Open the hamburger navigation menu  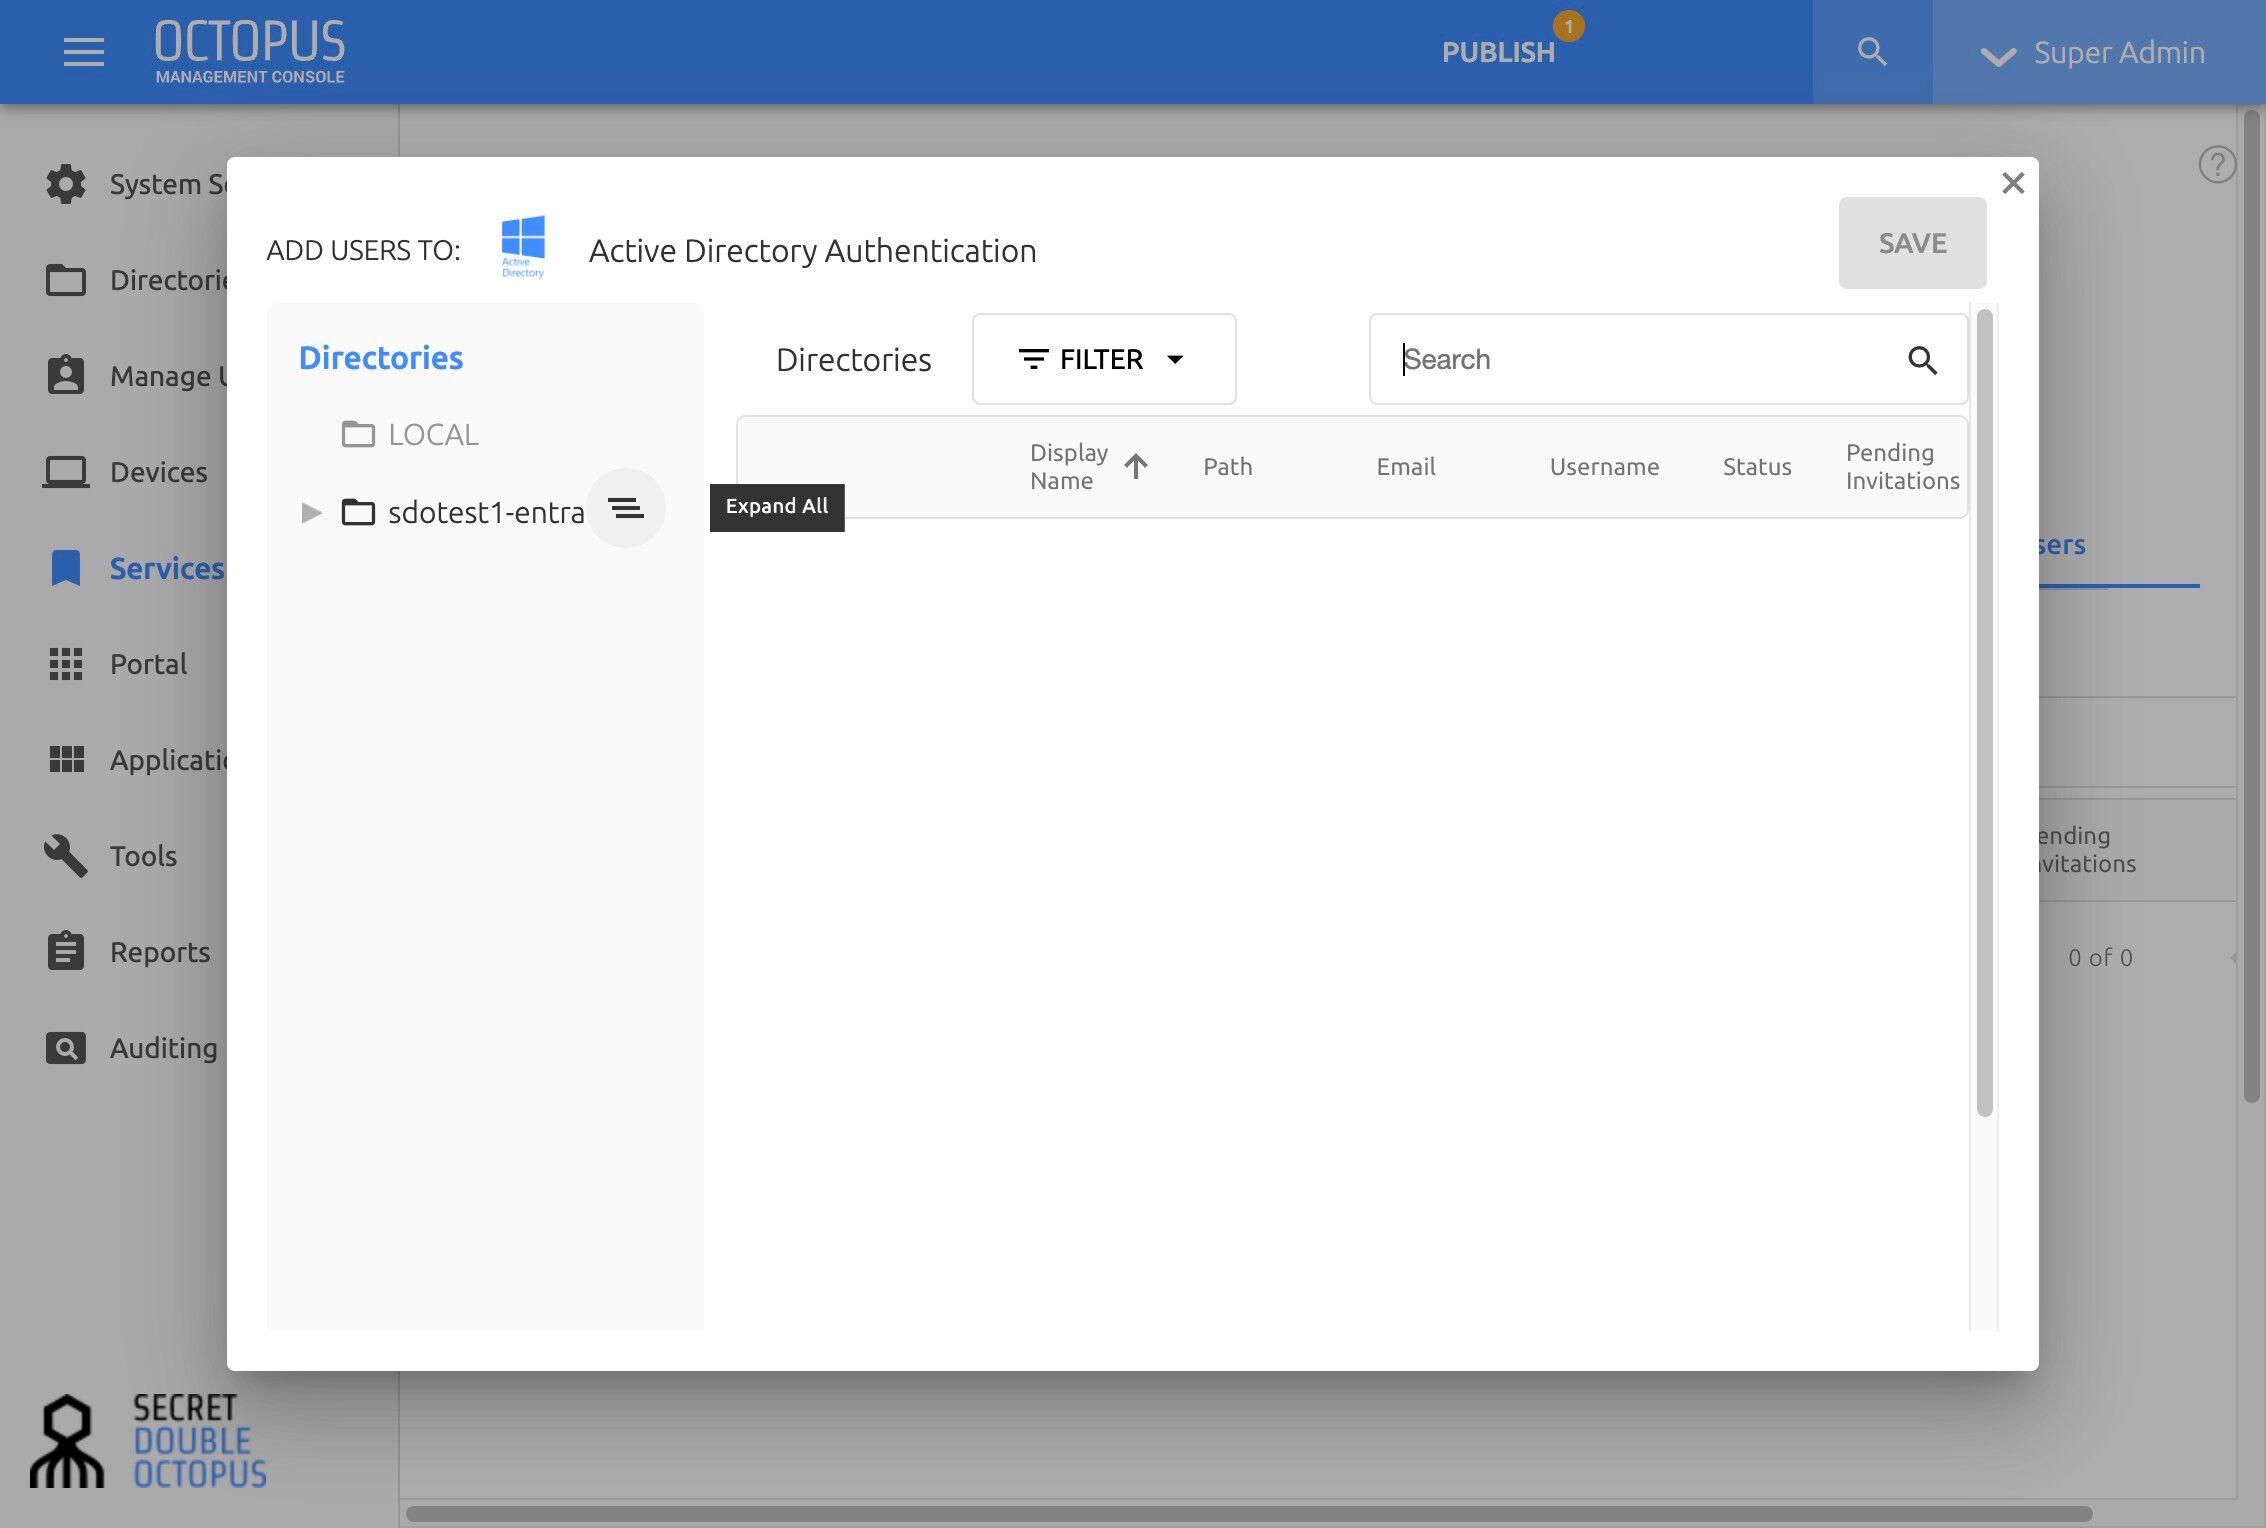pyautogui.click(x=84, y=52)
